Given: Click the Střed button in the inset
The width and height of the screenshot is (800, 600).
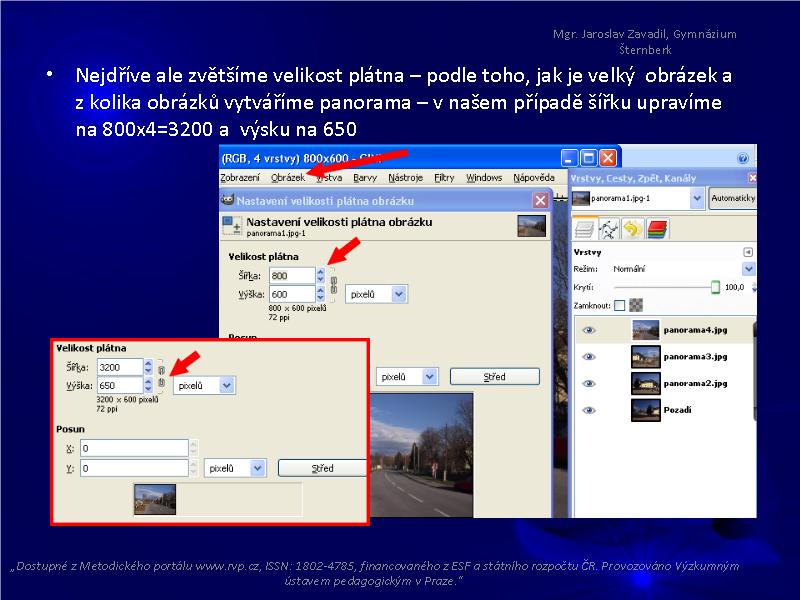Looking at the screenshot, I should tap(322, 468).
